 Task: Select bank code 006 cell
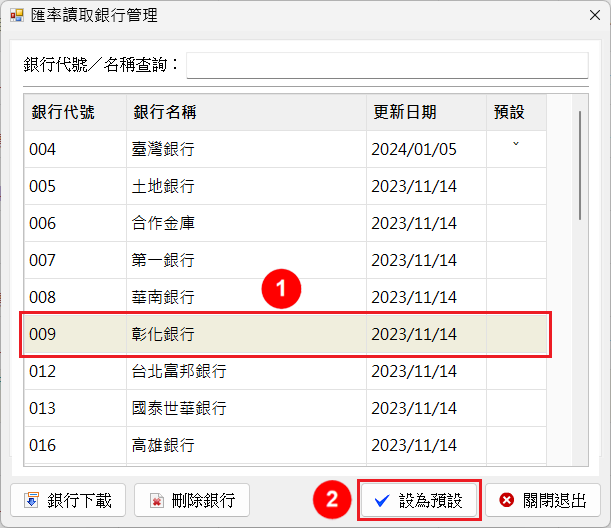[x=75, y=223]
